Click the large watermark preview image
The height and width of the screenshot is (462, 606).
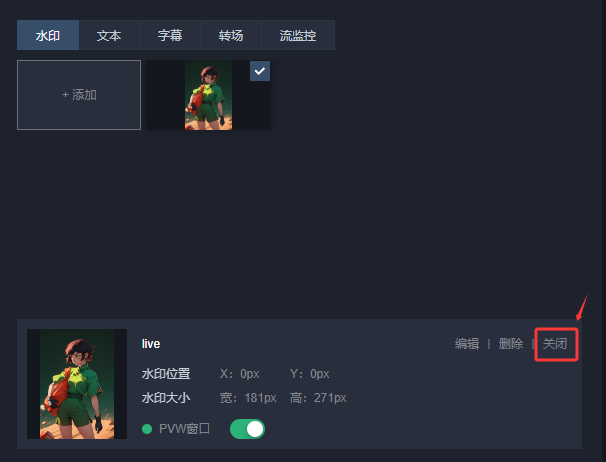(77, 384)
